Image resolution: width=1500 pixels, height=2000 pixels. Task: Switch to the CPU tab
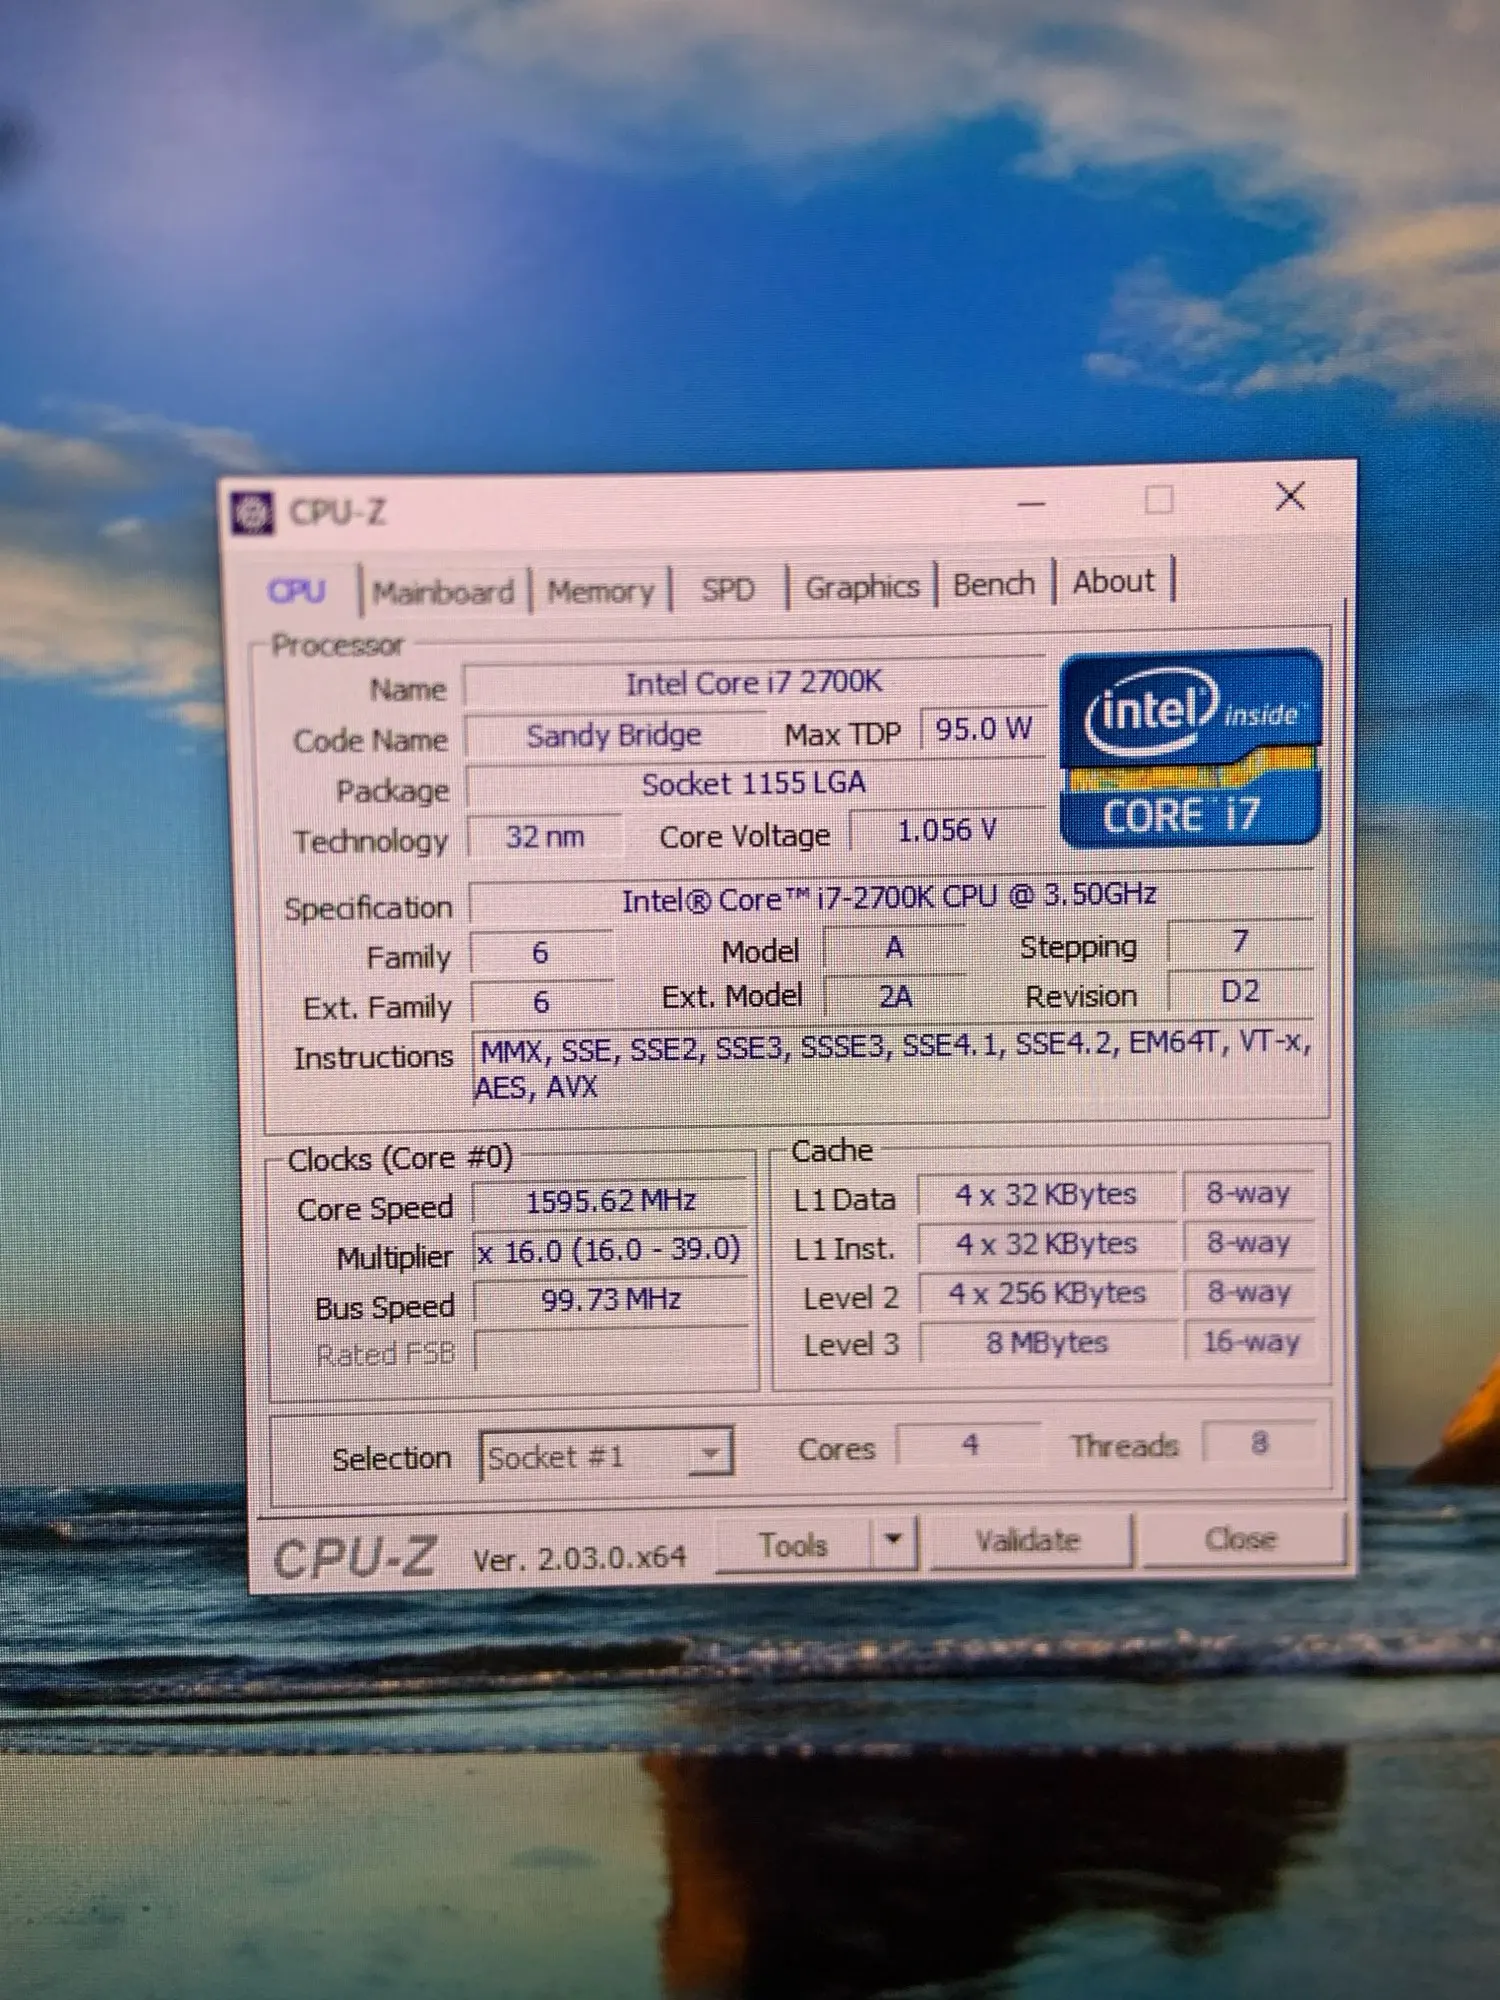pyautogui.click(x=297, y=591)
